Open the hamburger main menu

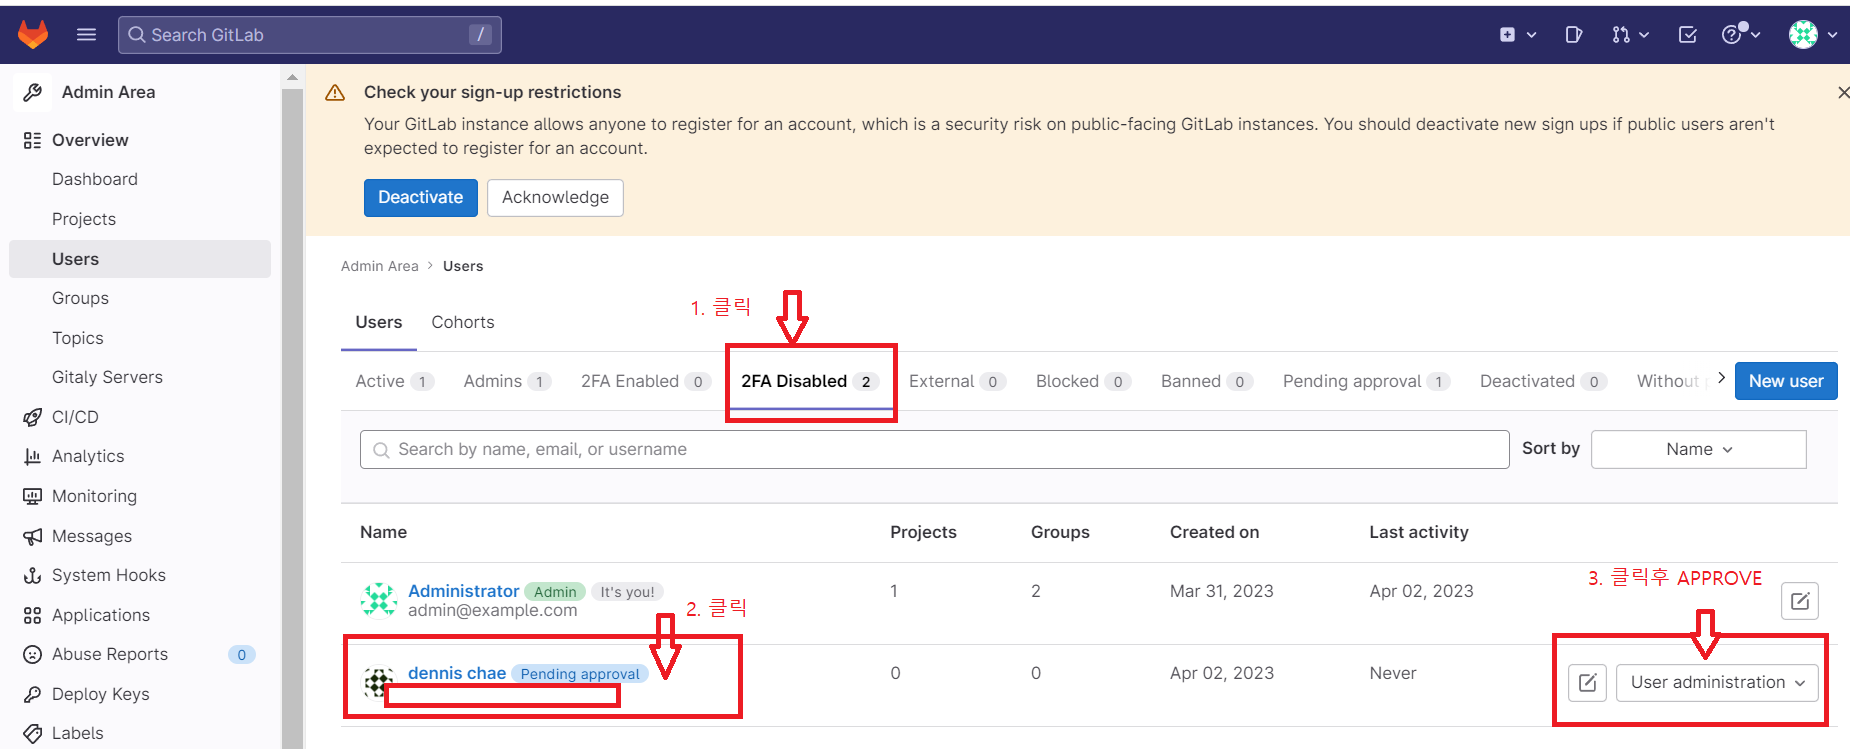(x=87, y=34)
